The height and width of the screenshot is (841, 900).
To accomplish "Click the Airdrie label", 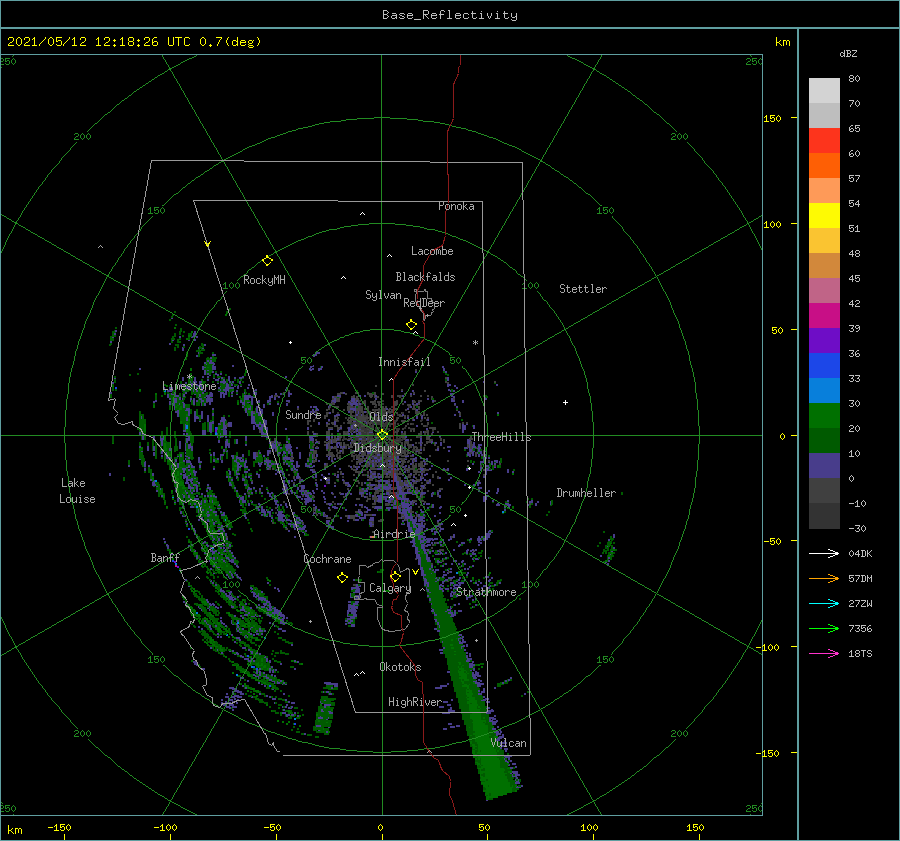I will [x=394, y=534].
